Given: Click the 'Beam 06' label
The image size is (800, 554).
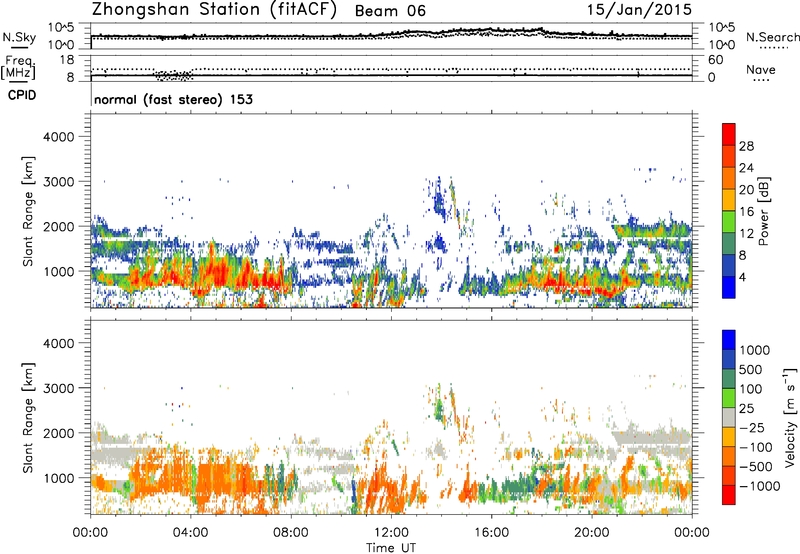Looking at the screenshot, I should [390, 11].
